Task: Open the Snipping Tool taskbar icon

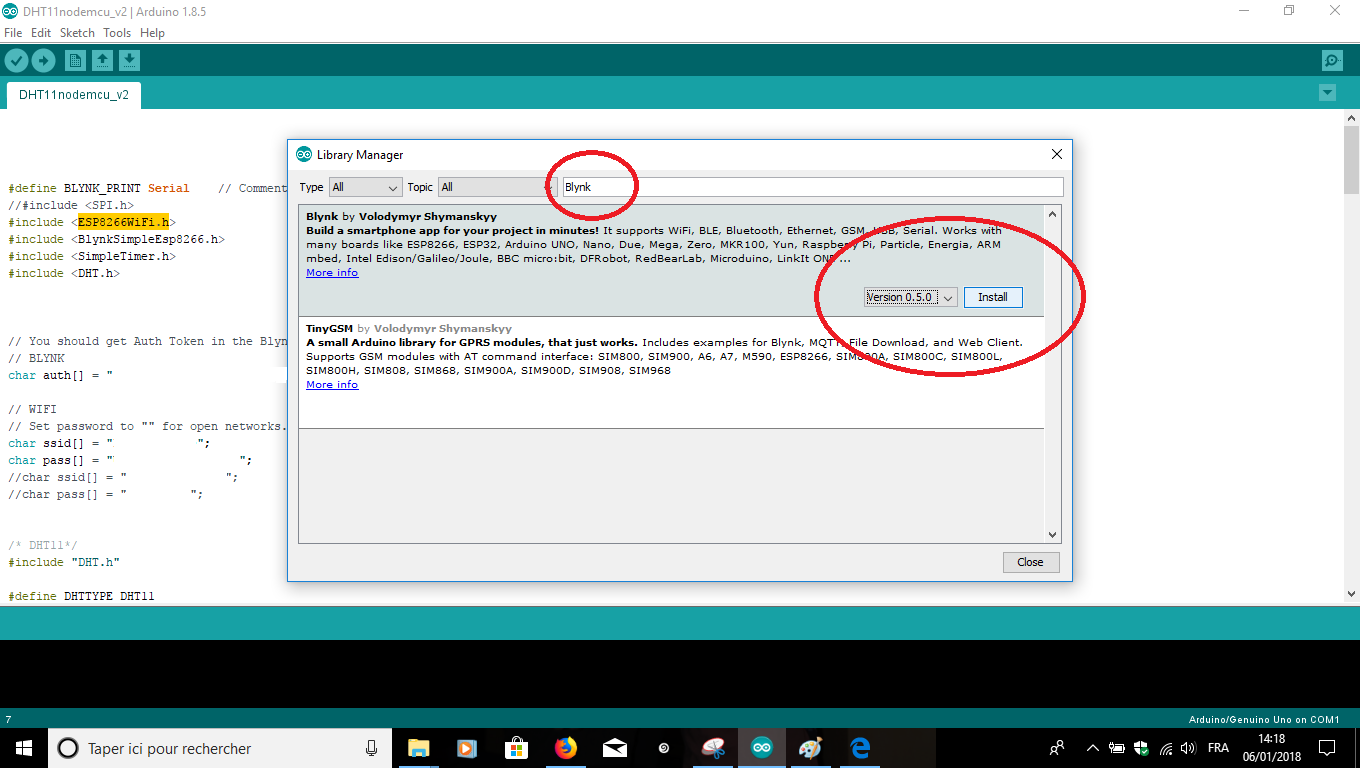Action: (x=712, y=748)
